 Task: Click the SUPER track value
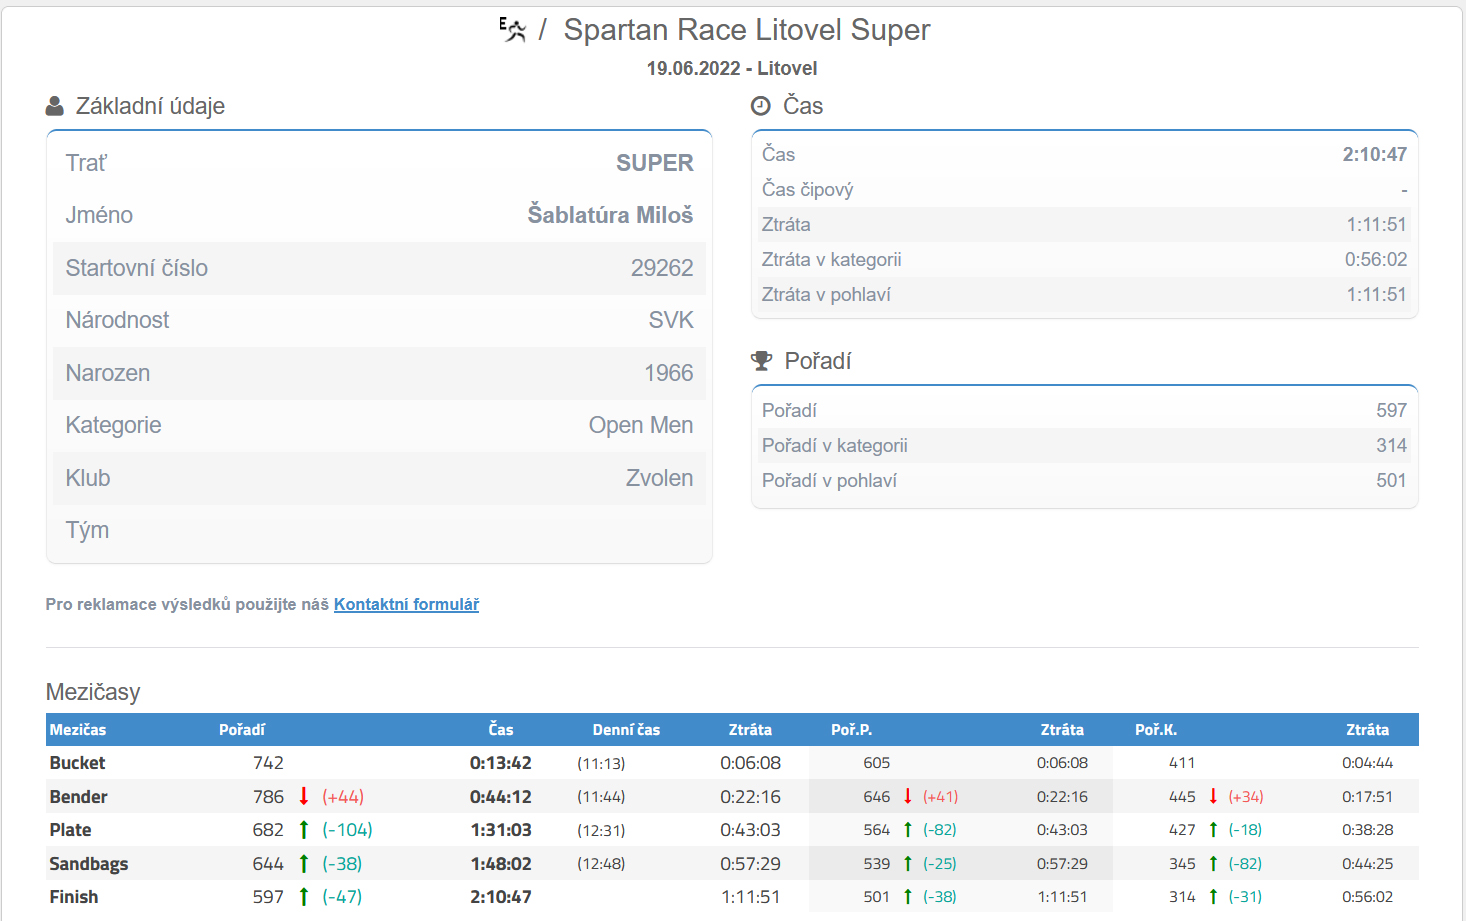(x=655, y=163)
